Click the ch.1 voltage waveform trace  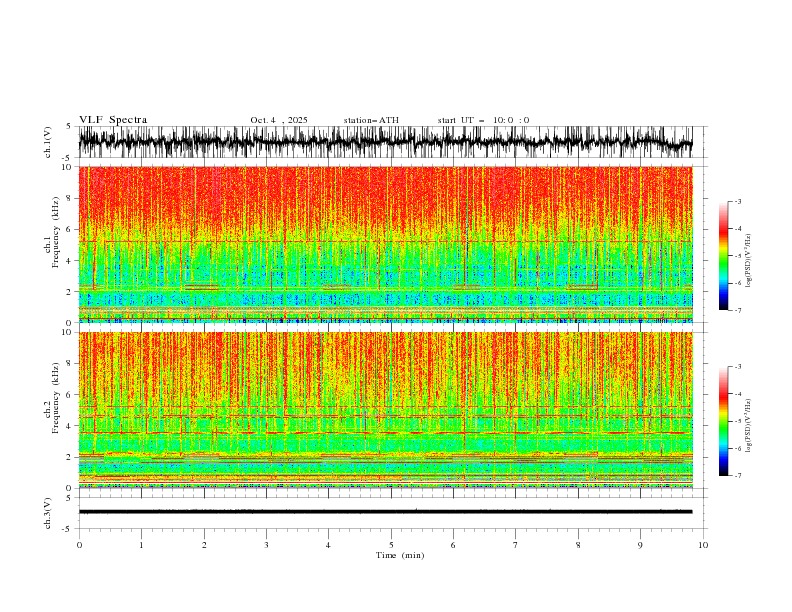385,142
